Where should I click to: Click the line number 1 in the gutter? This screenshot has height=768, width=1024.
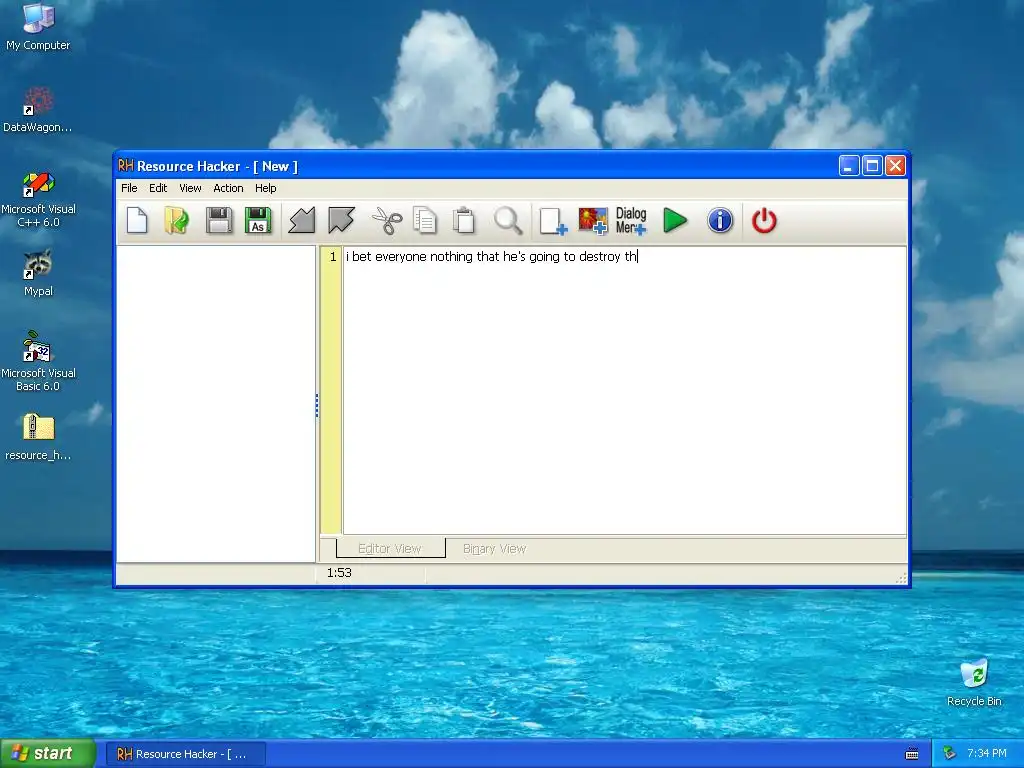coord(333,257)
